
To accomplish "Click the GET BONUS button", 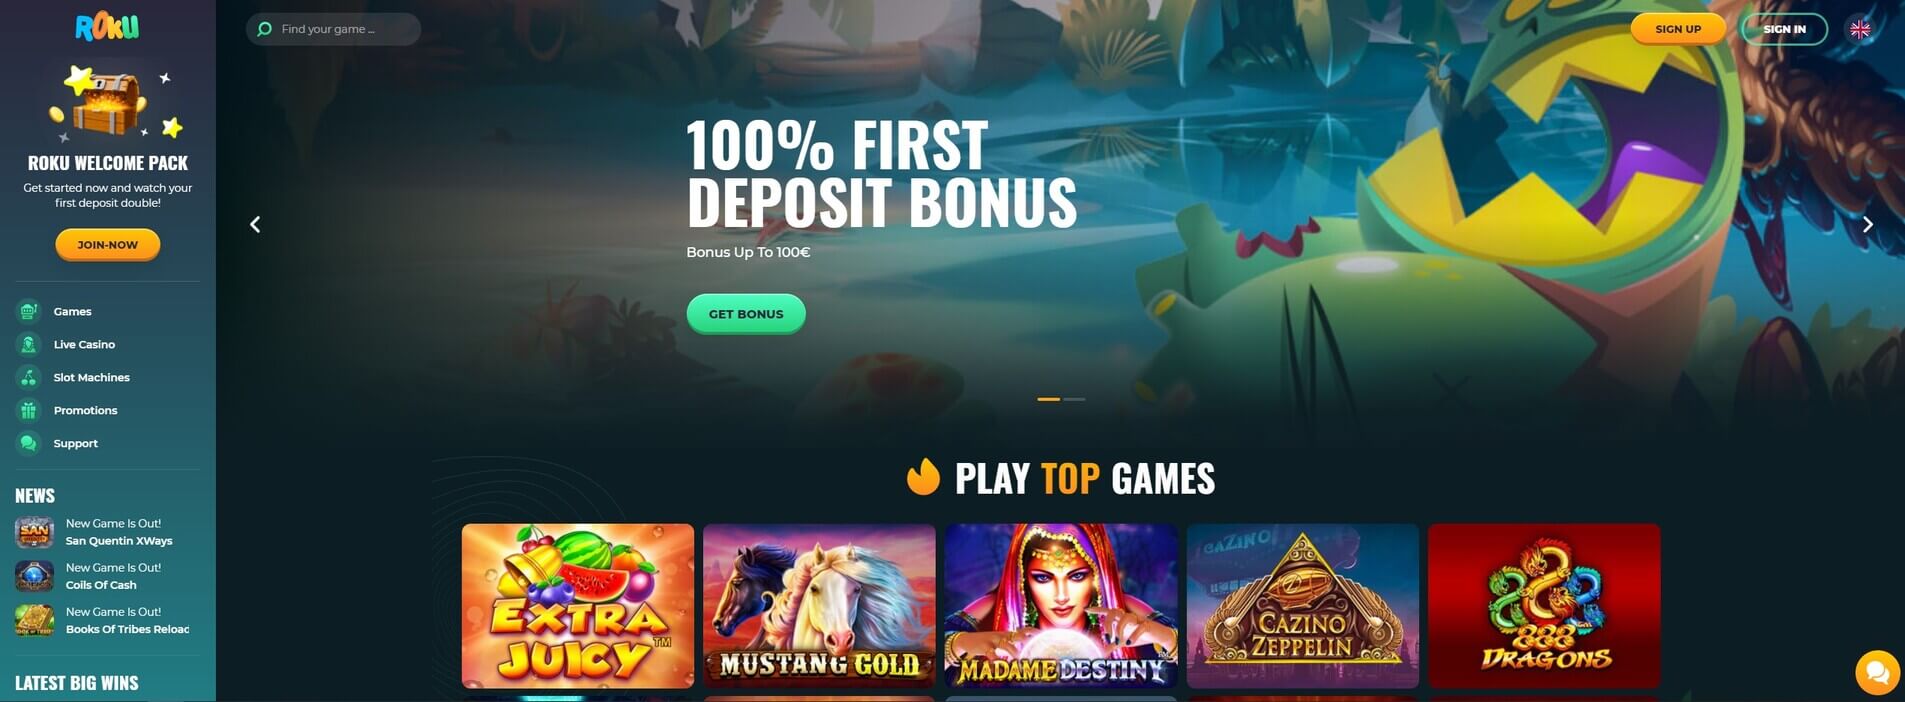I will click(x=746, y=314).
